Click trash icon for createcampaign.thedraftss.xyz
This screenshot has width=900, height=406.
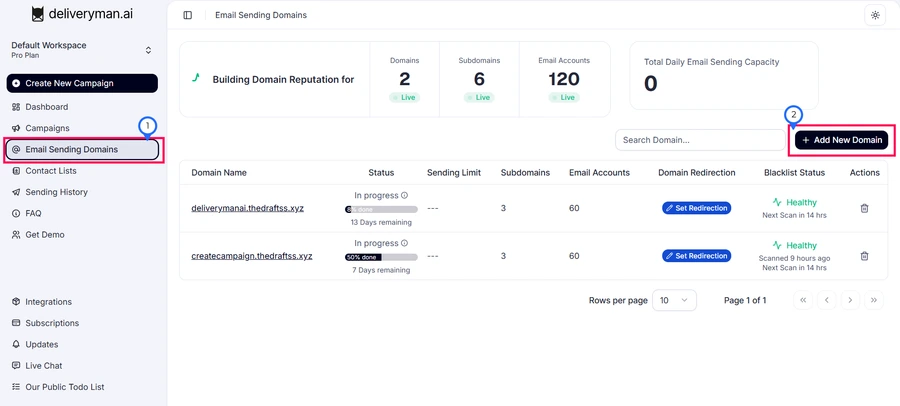[x=864, y=256]
